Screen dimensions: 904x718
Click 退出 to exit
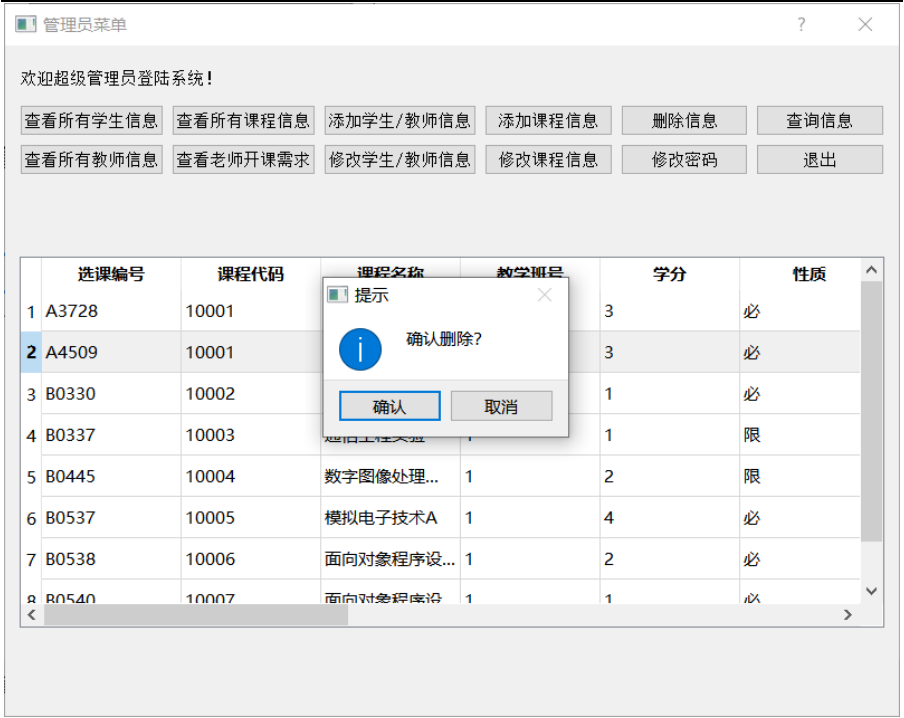(x=820, y=159)
